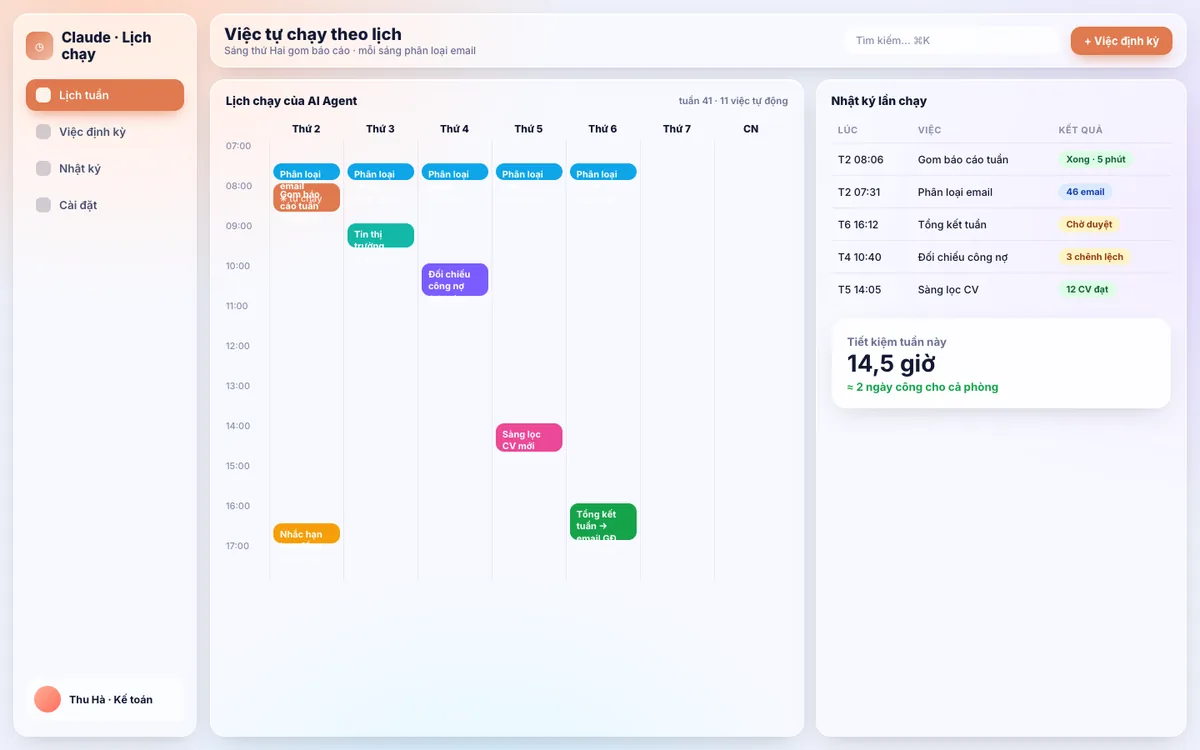
Task: Click the KẾT QUẢ column header
Action: pyautogui.click(x=1083, y=130)
